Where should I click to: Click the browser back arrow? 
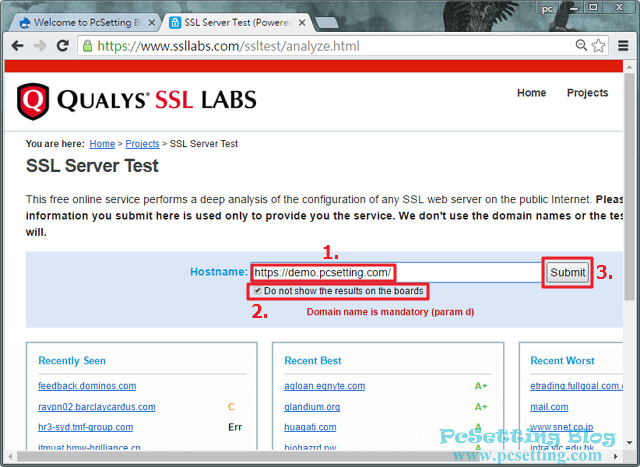point(17,46)
